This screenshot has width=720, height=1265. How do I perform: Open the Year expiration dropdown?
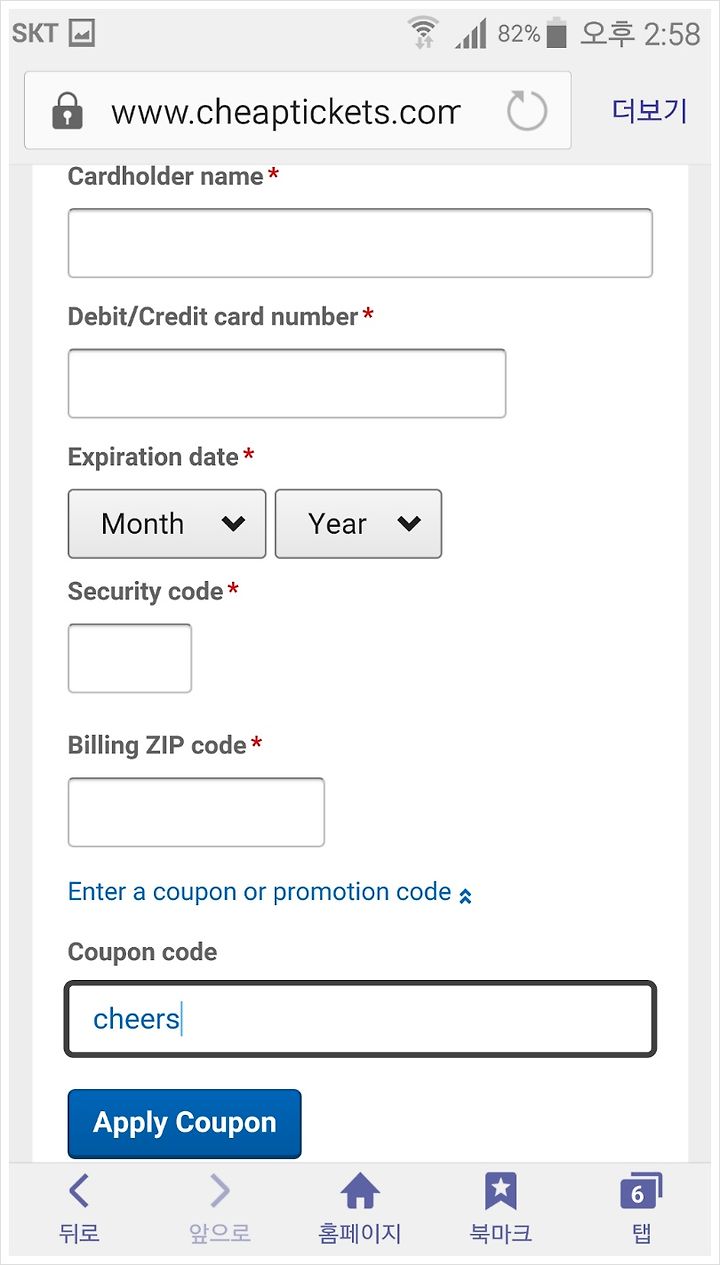click(x=358, y=523)
